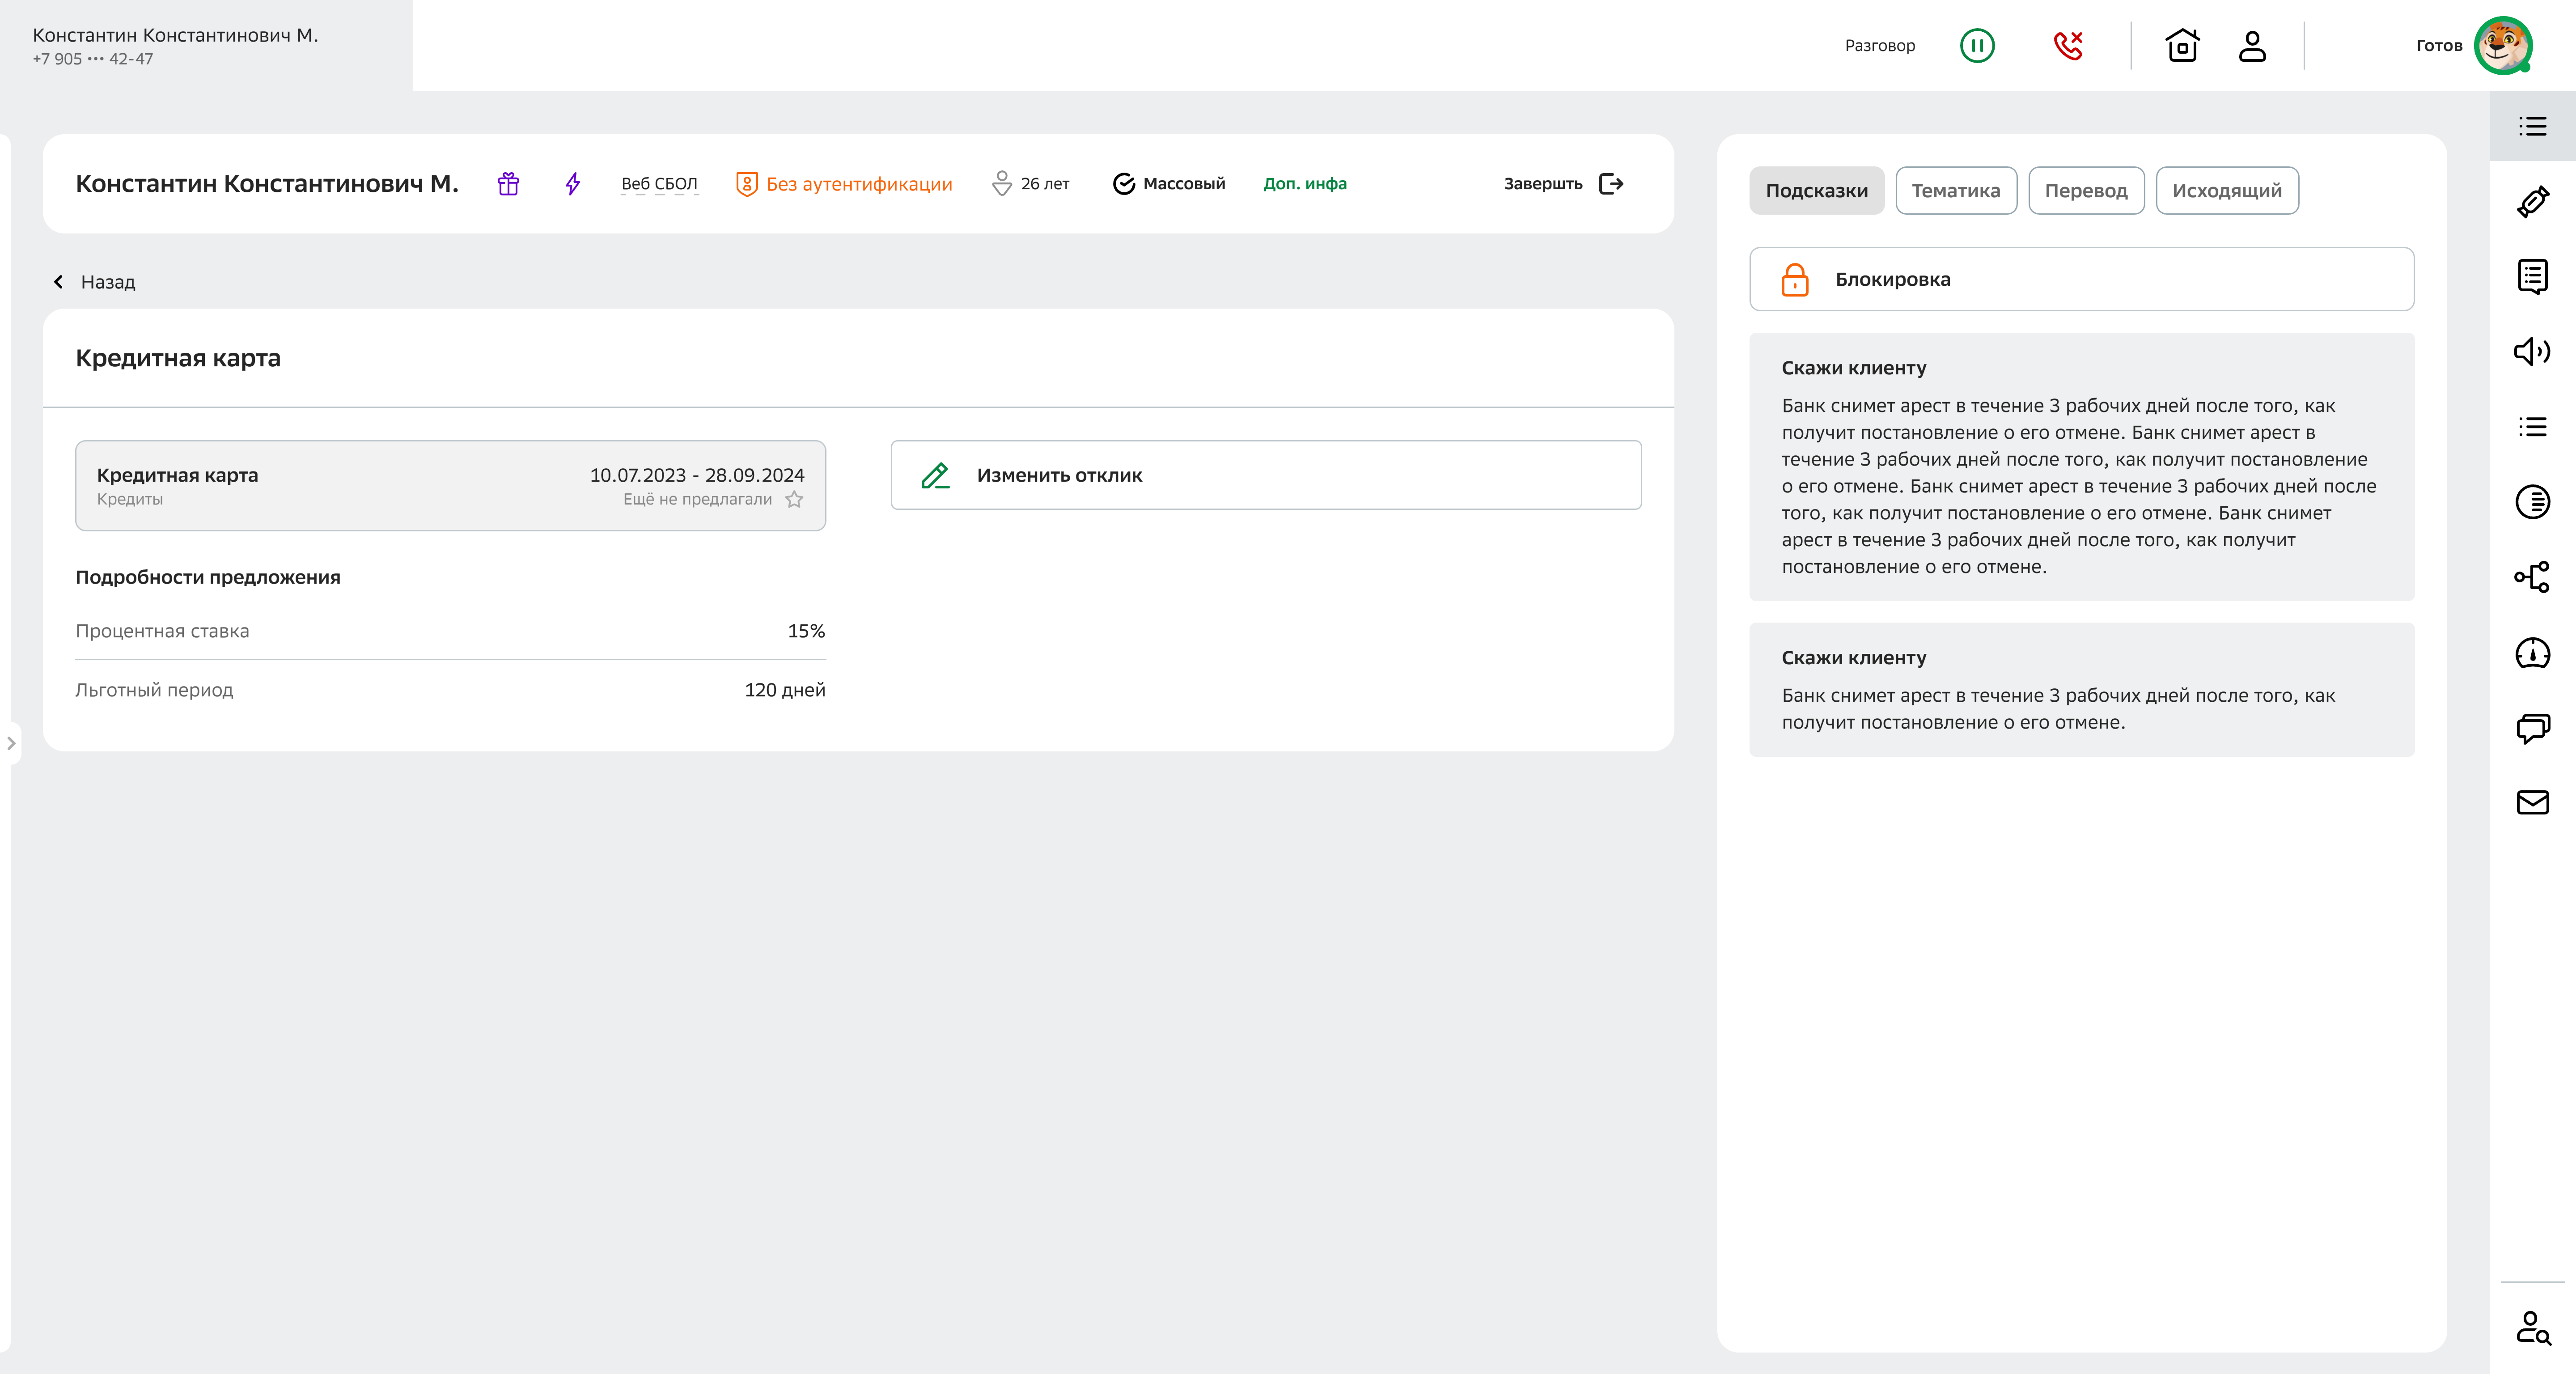Click the purple lightning bolt icon
Screen dimensions: 2576x1374
pos(572,184)
